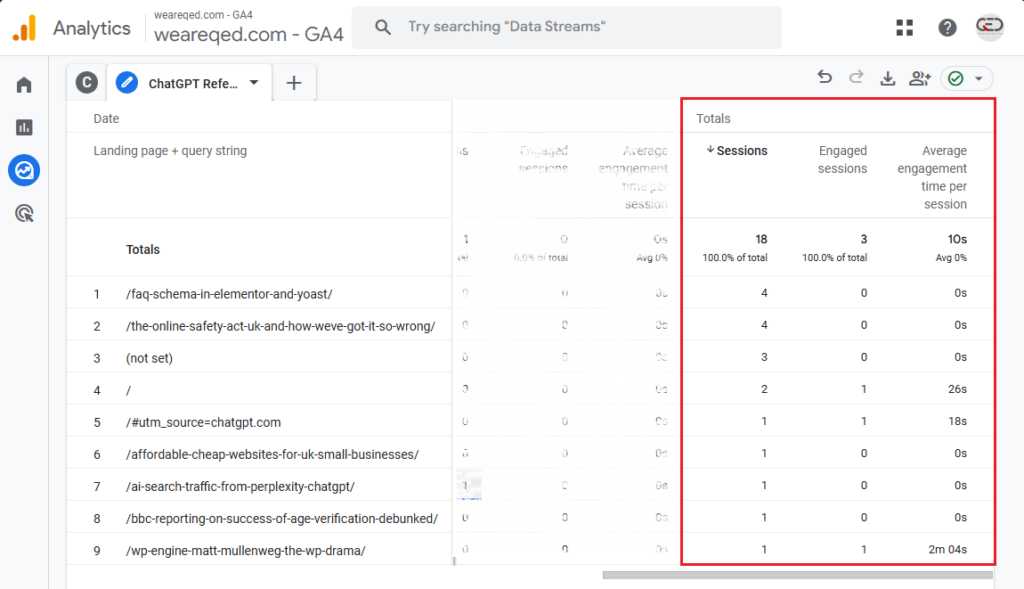Click the pencil icon on ChatGPT tab
Viewport: 1024px width, 589px height.
[x=127, y=83]
